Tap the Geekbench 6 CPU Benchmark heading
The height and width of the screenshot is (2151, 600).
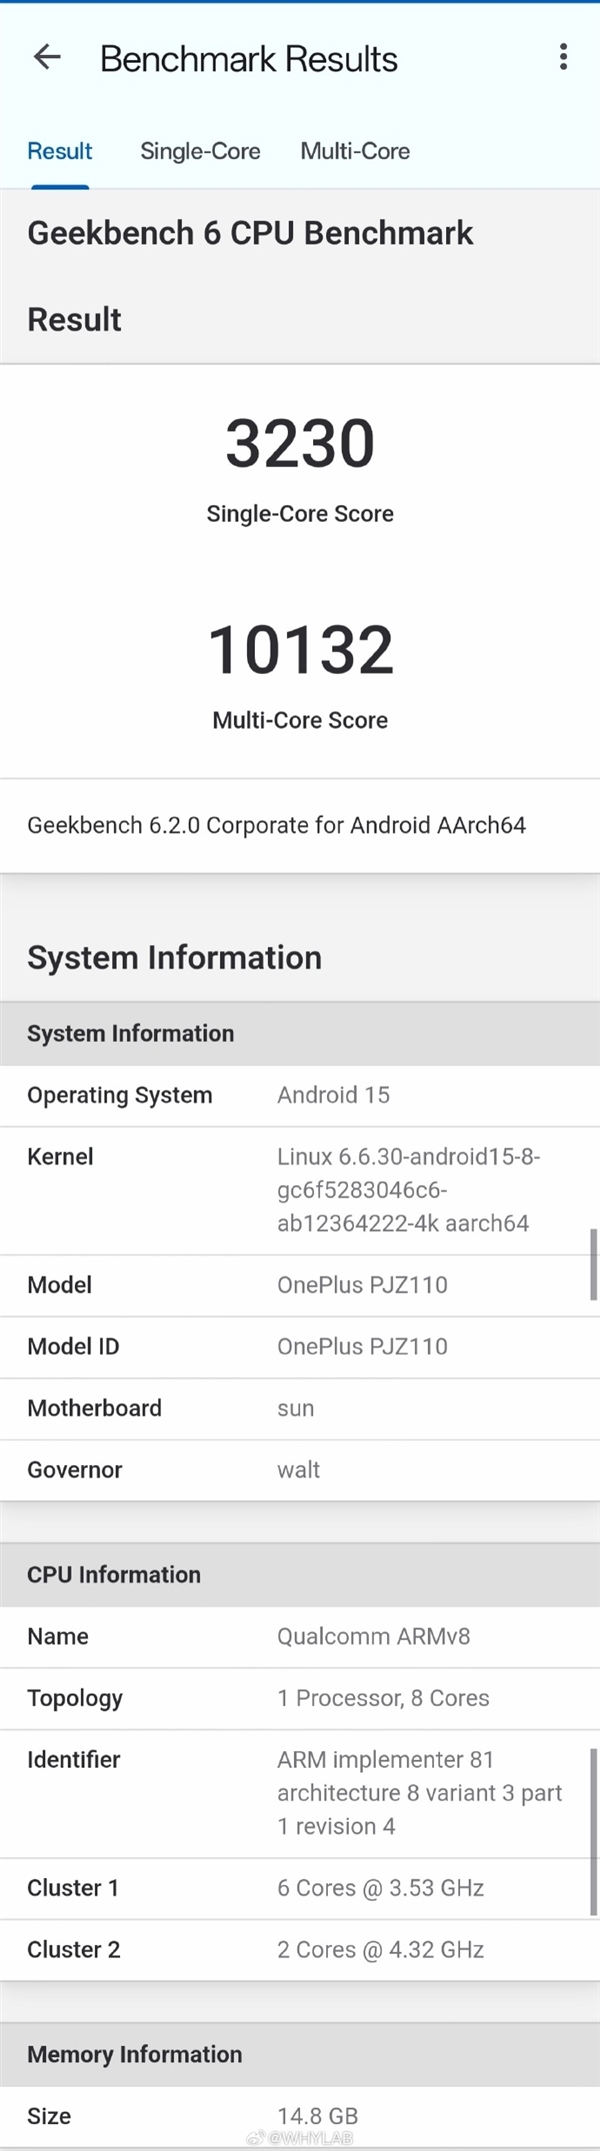(250, 233)
